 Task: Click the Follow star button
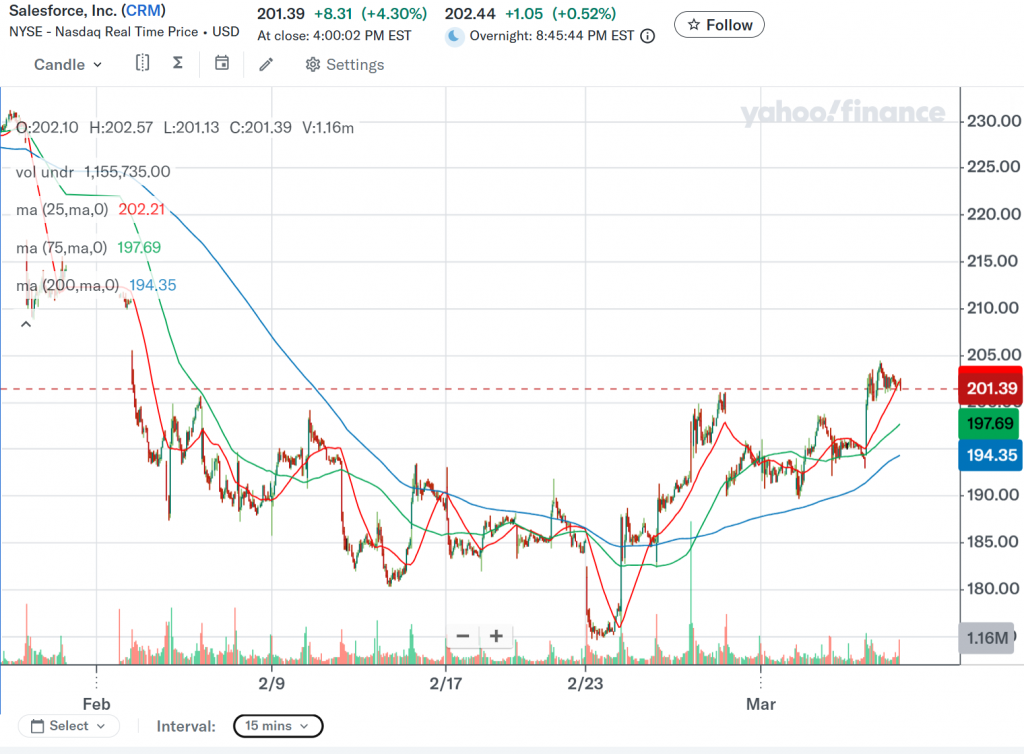[719, 24]
